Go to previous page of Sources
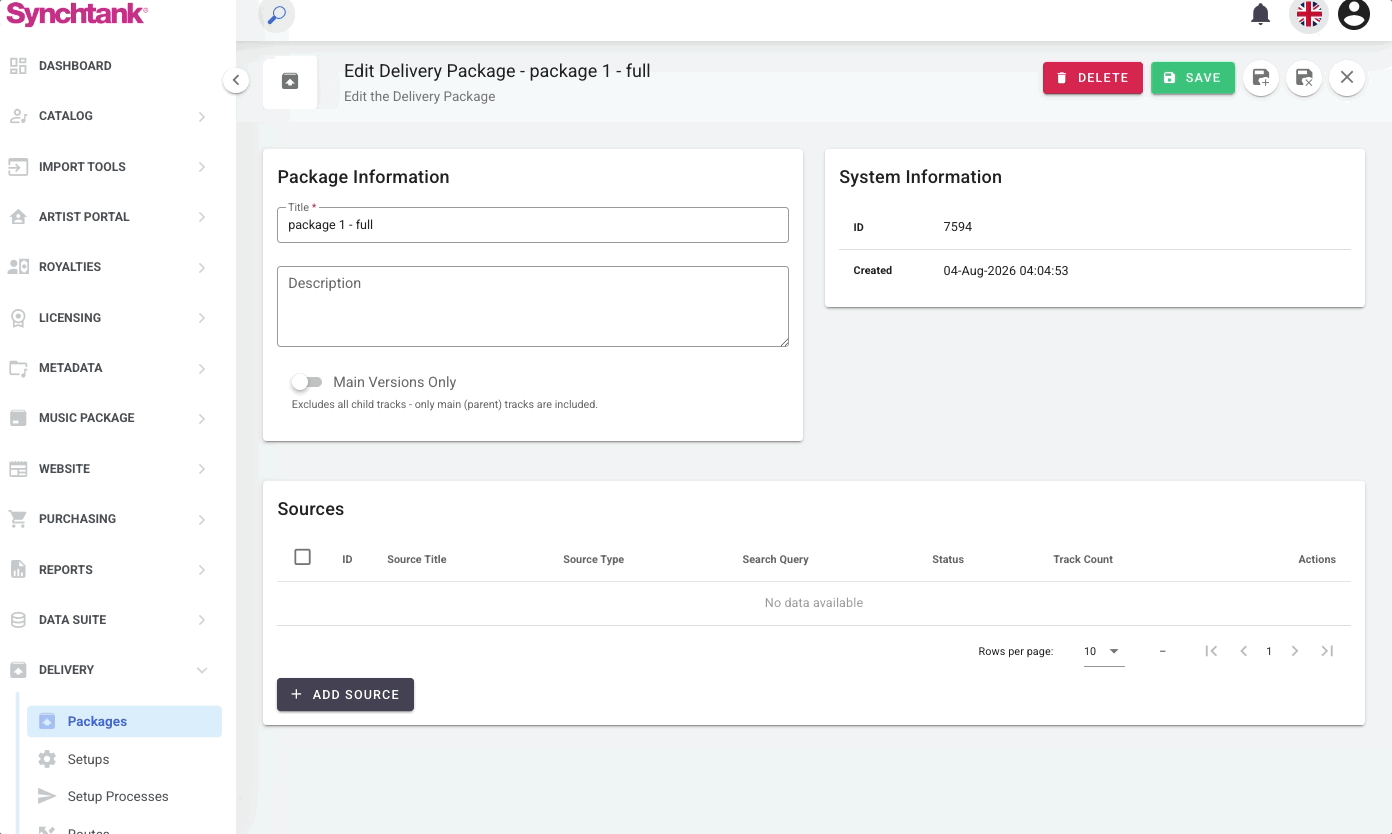Image resolution: width=1392 pixels, height=834 pixels. click(1243, 651)
